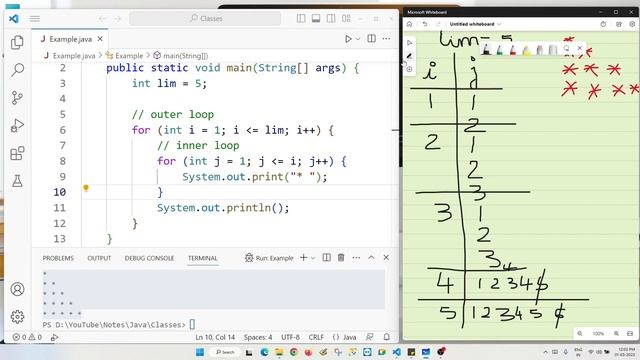Click CRLF end-of-line setting

(x=316, y=337)
